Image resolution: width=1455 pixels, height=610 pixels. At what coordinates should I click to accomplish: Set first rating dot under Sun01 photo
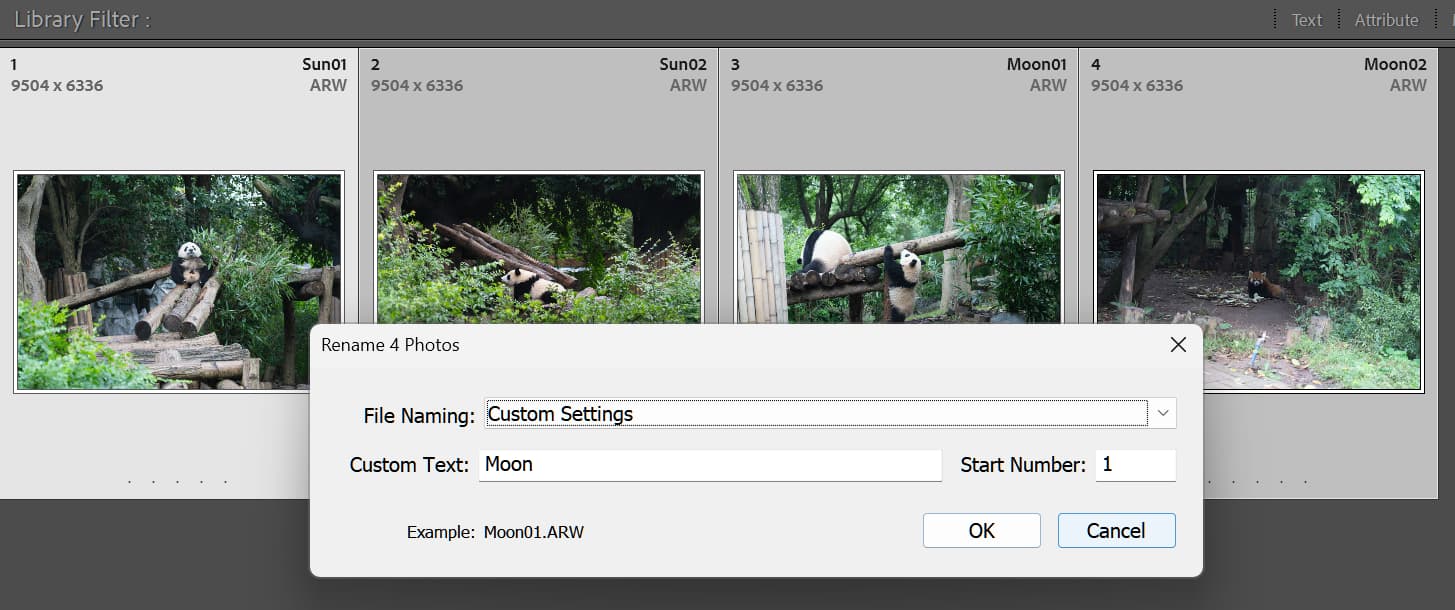coord(130,482)
